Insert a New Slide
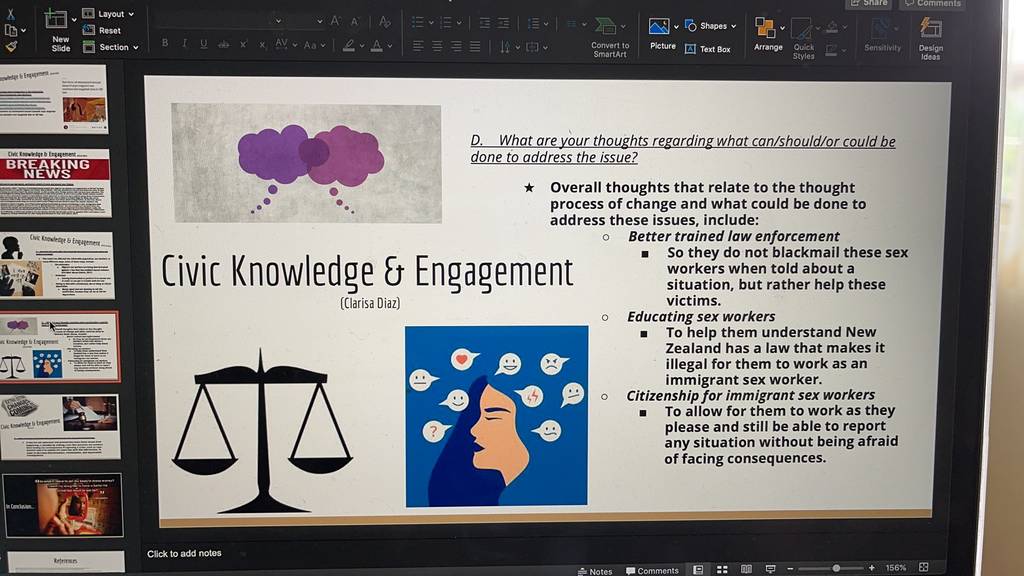The width and height of the screenshot is (1024, 576). [x=57, y=29]
